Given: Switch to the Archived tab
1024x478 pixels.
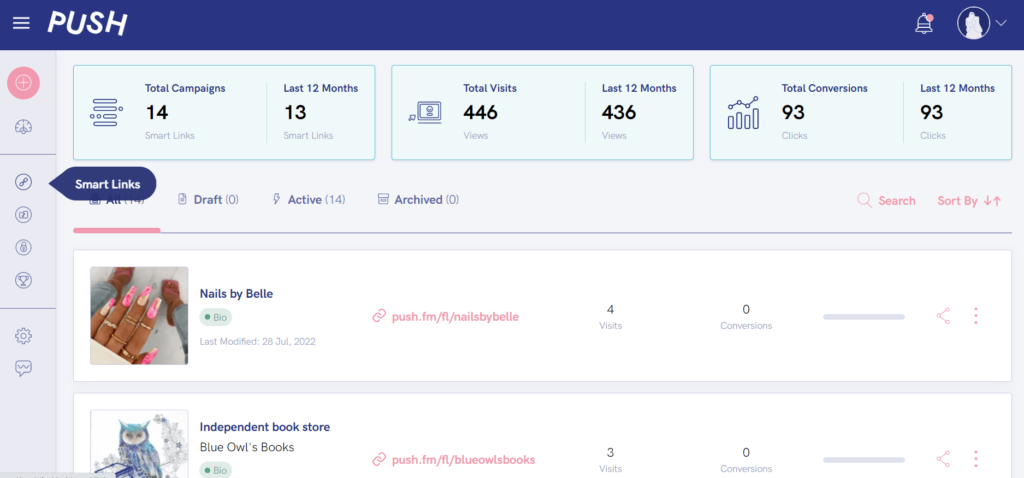Looking at the screenshot, I should pos(418,200).
